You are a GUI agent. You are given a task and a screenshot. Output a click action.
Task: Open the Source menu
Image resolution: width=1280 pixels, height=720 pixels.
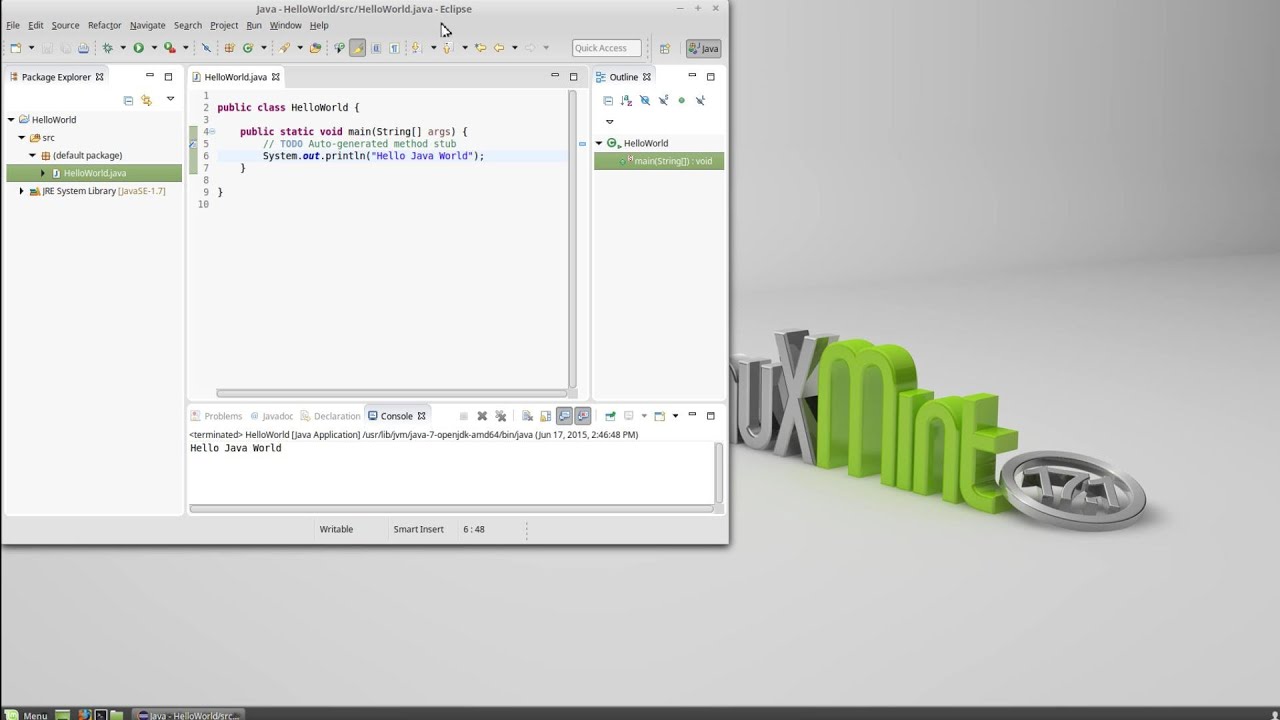coord(65,25)
